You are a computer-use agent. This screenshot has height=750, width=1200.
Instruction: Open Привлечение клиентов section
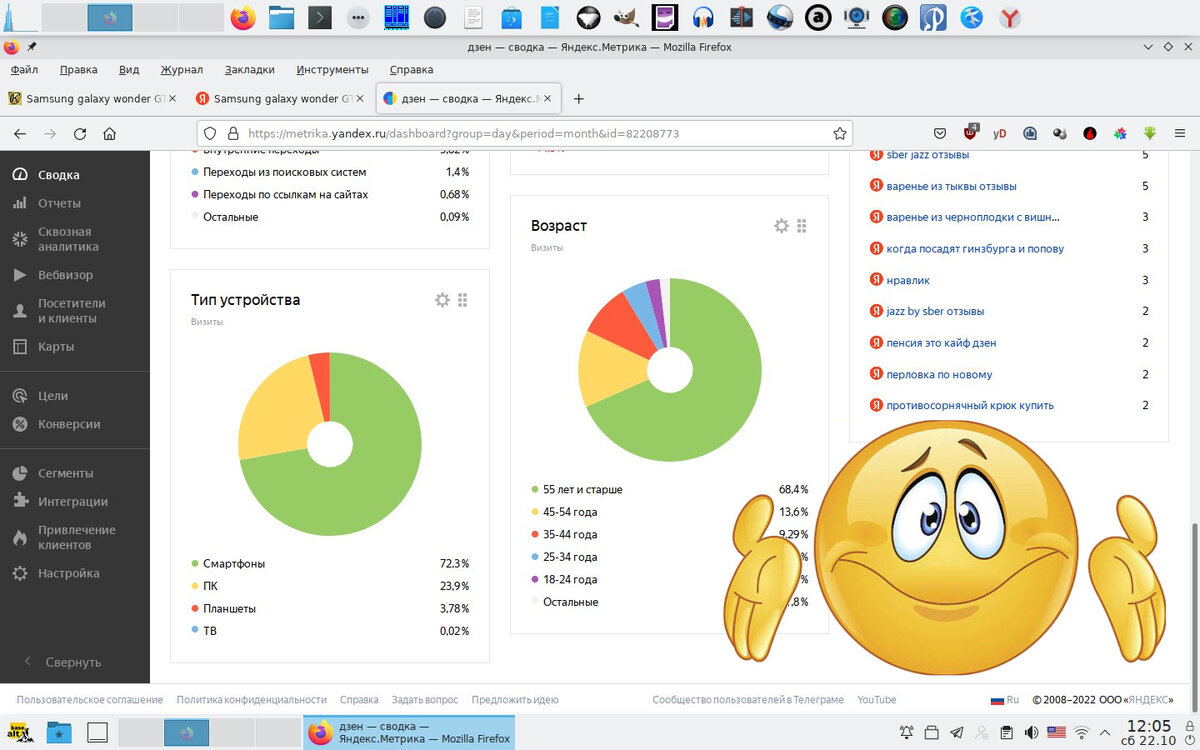(77, 537)
